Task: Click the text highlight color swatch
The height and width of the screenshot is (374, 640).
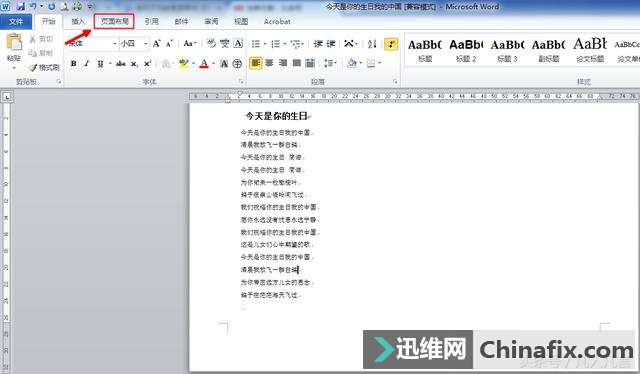Action: point(183,64)
